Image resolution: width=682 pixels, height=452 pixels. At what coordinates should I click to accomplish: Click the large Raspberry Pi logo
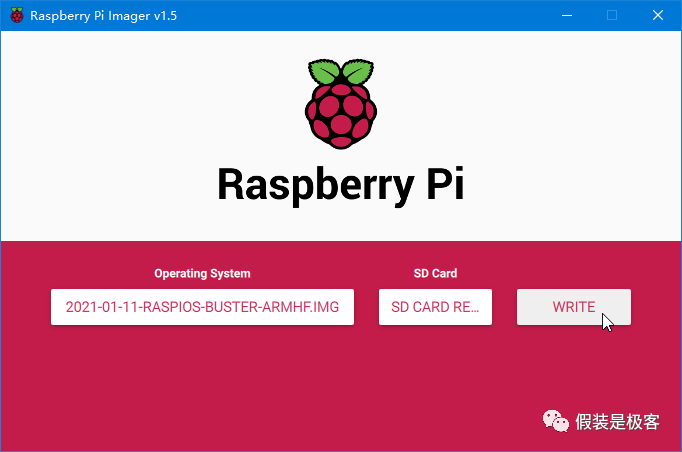341,104
